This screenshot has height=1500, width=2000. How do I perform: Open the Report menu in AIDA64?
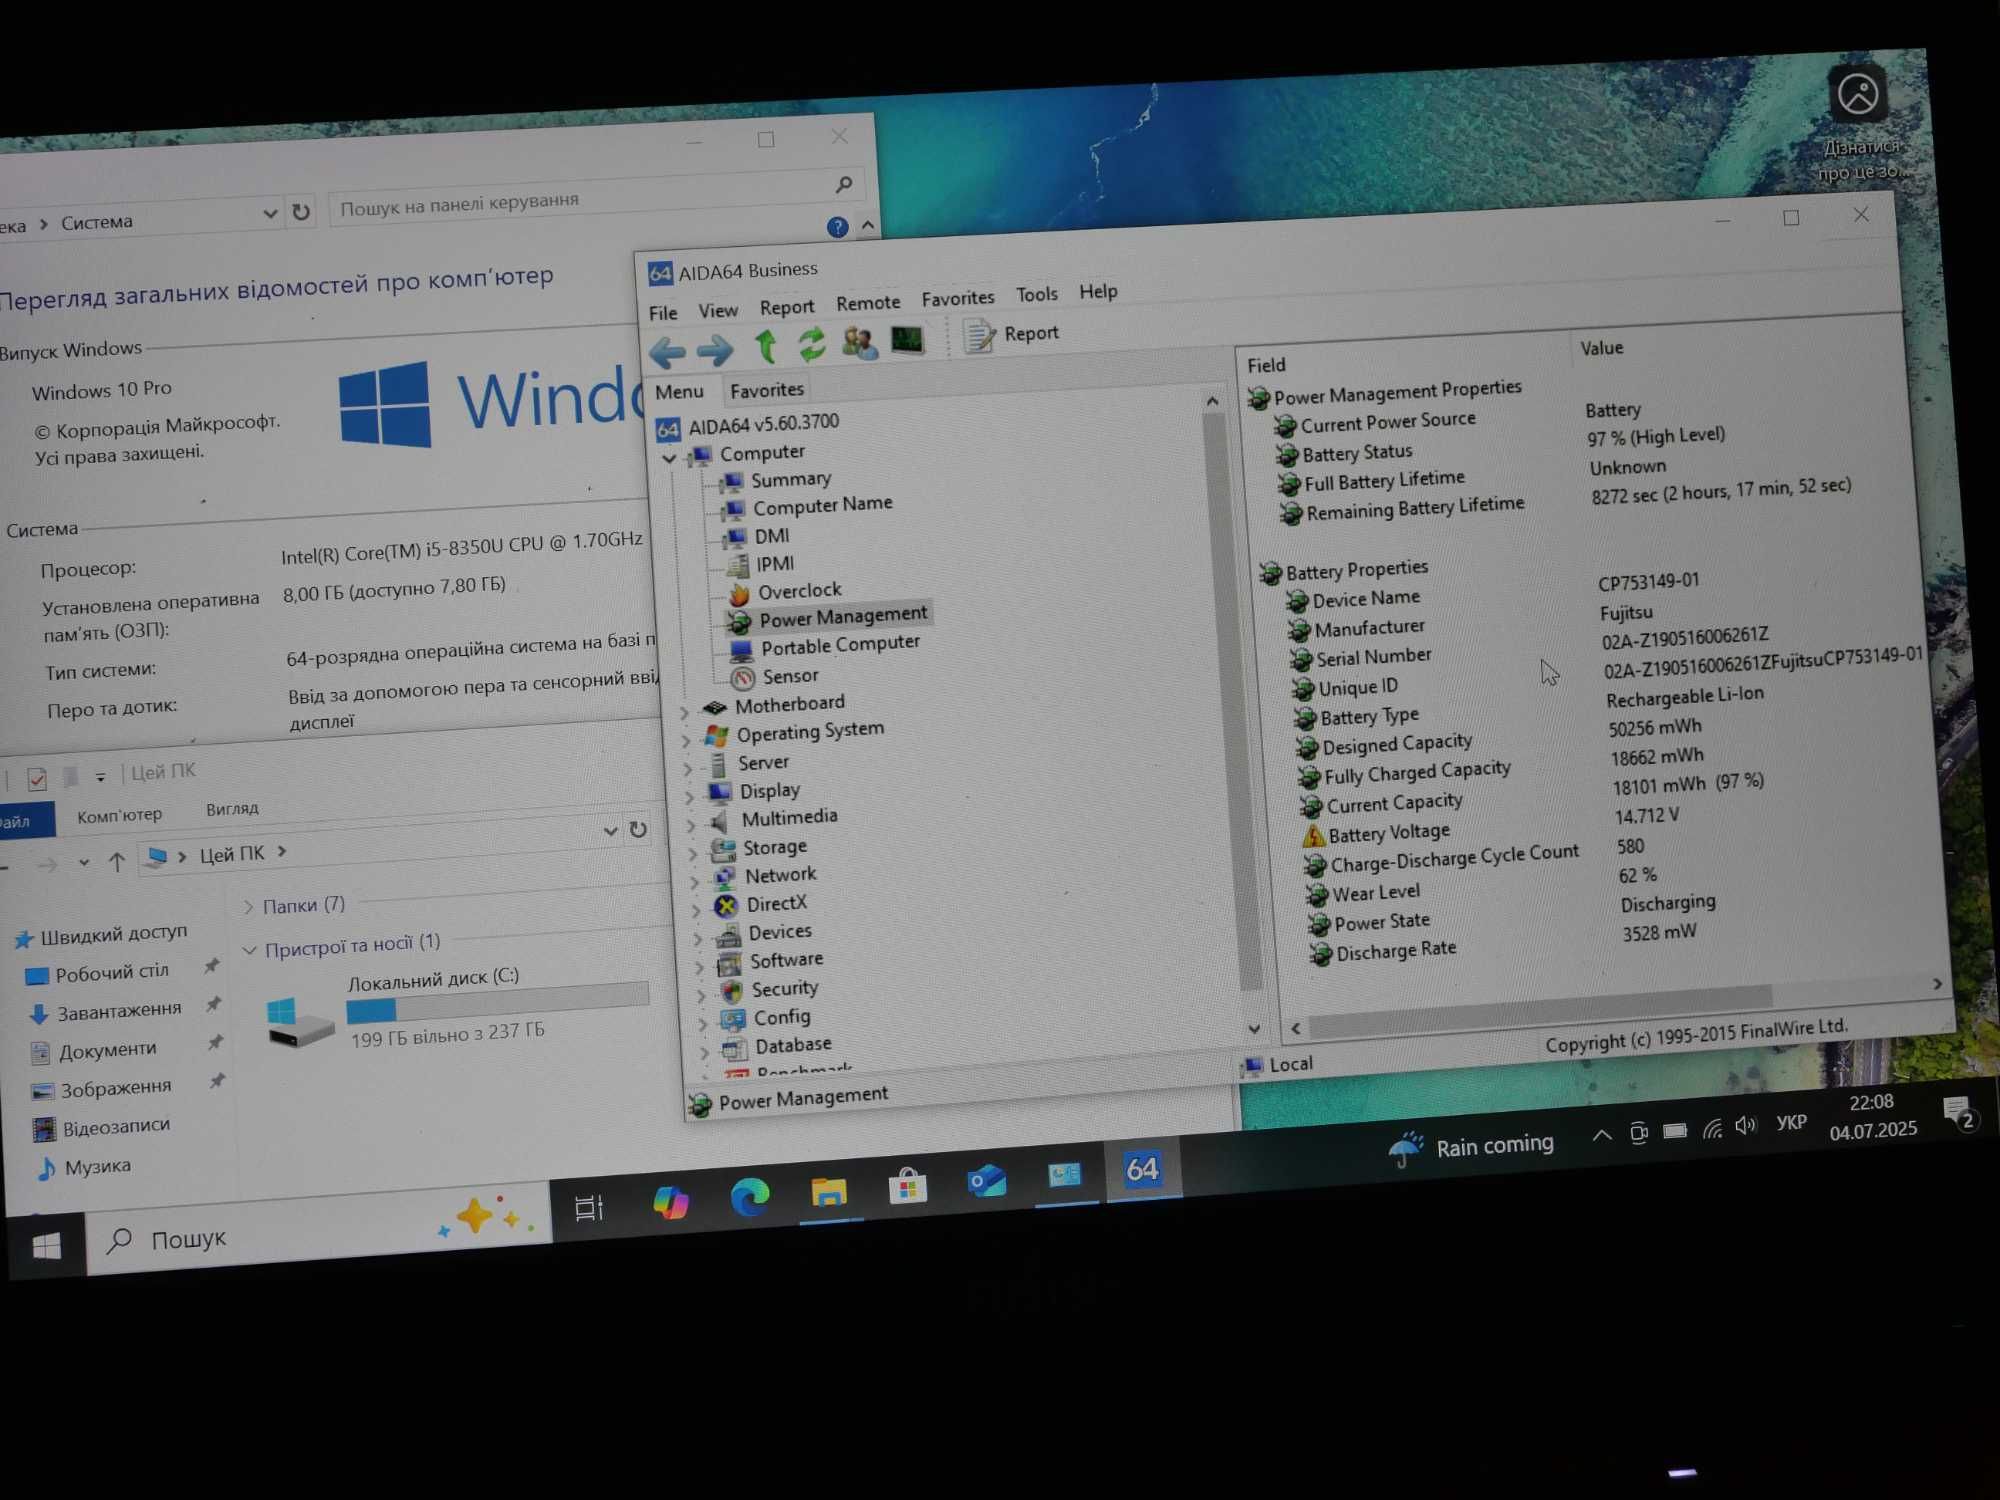point(787,308)
